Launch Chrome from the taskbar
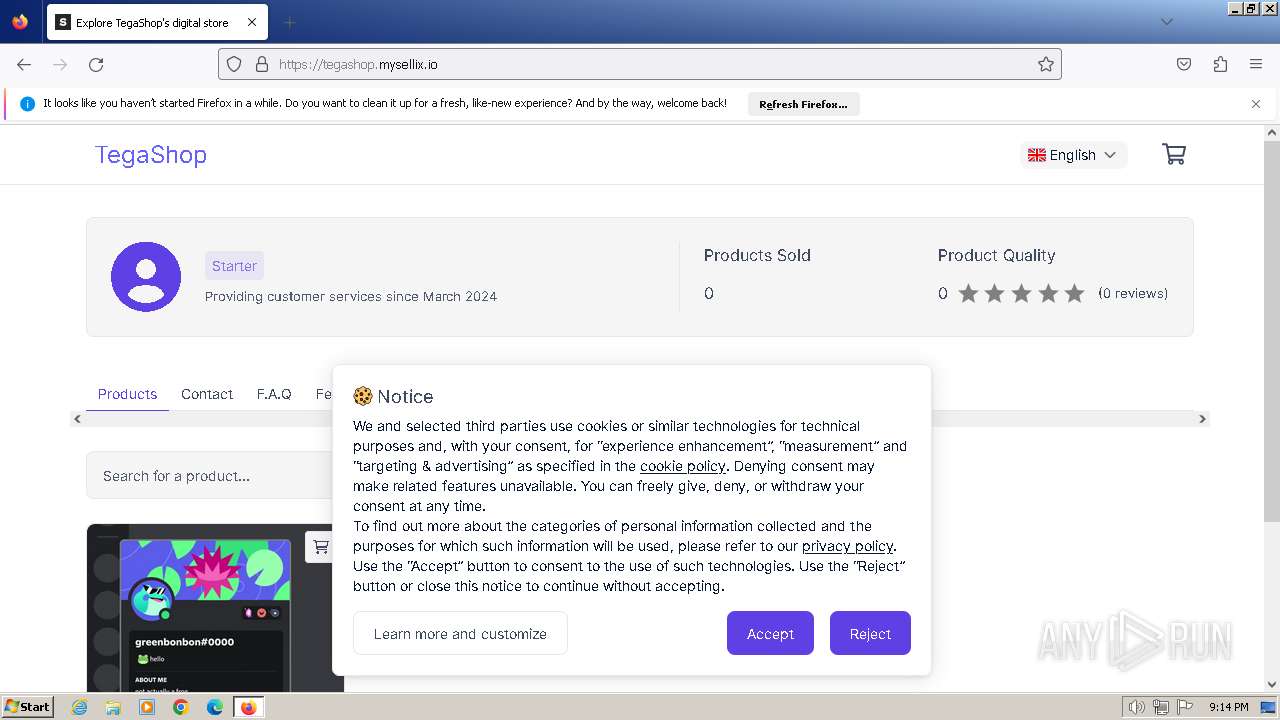1280x720 pixels. tap(181, 707)
